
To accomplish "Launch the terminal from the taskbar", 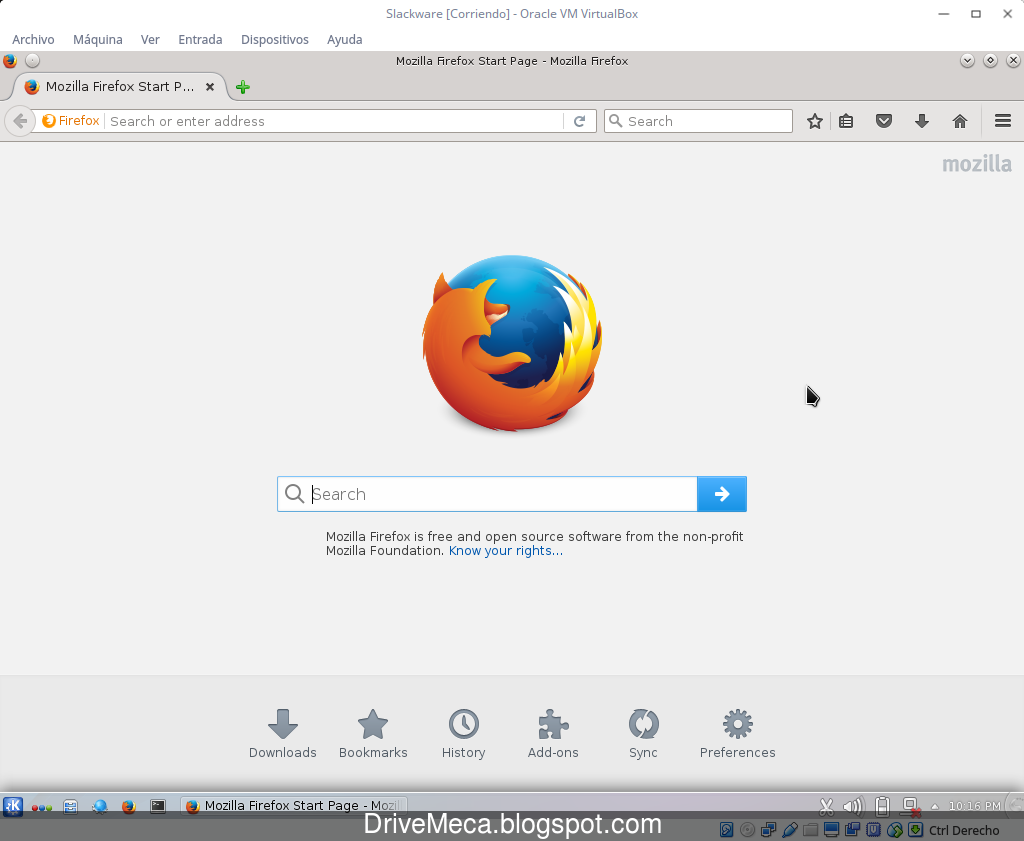I will [x=157, y=806].
